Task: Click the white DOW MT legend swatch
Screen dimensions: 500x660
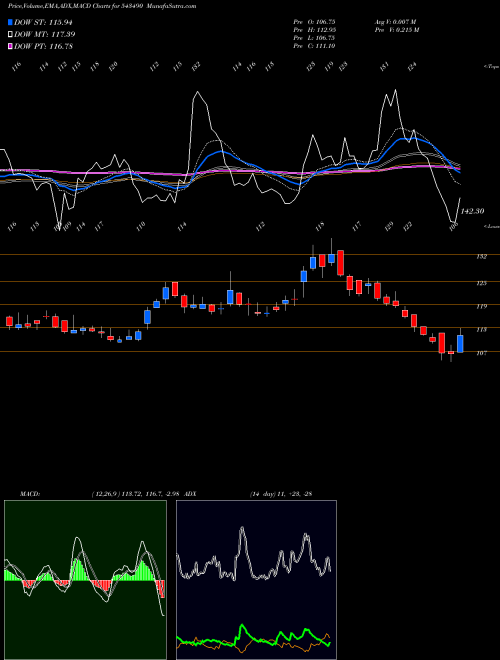Action: coord(10,34)
